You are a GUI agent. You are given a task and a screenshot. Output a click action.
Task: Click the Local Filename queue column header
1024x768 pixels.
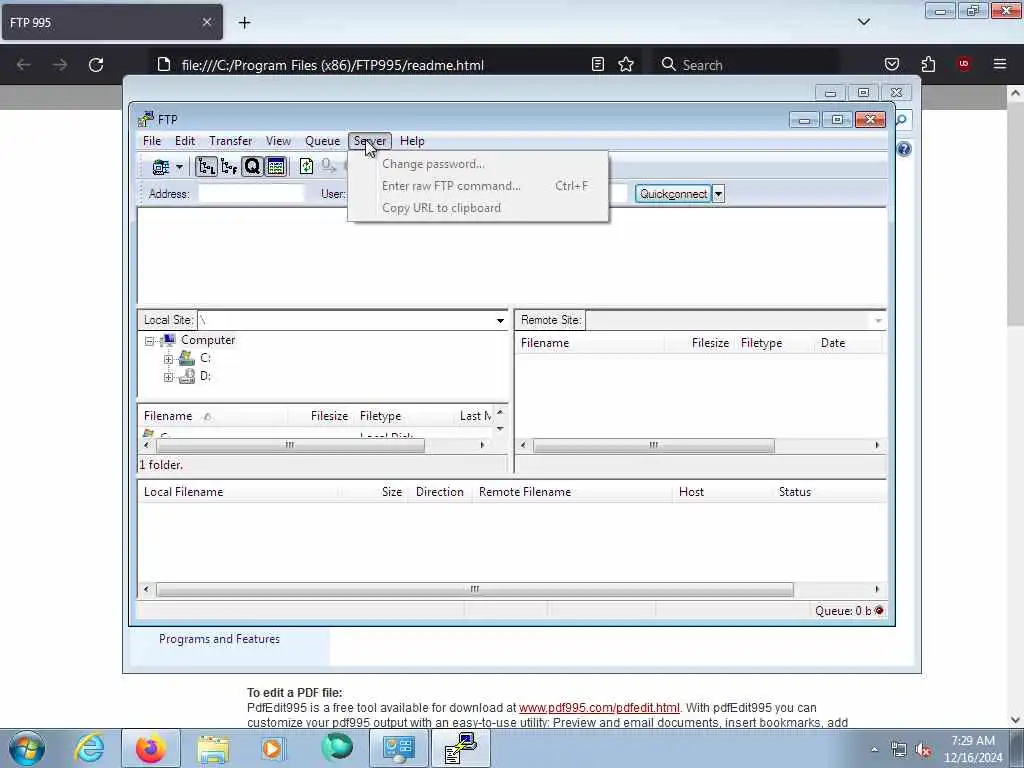238,492
